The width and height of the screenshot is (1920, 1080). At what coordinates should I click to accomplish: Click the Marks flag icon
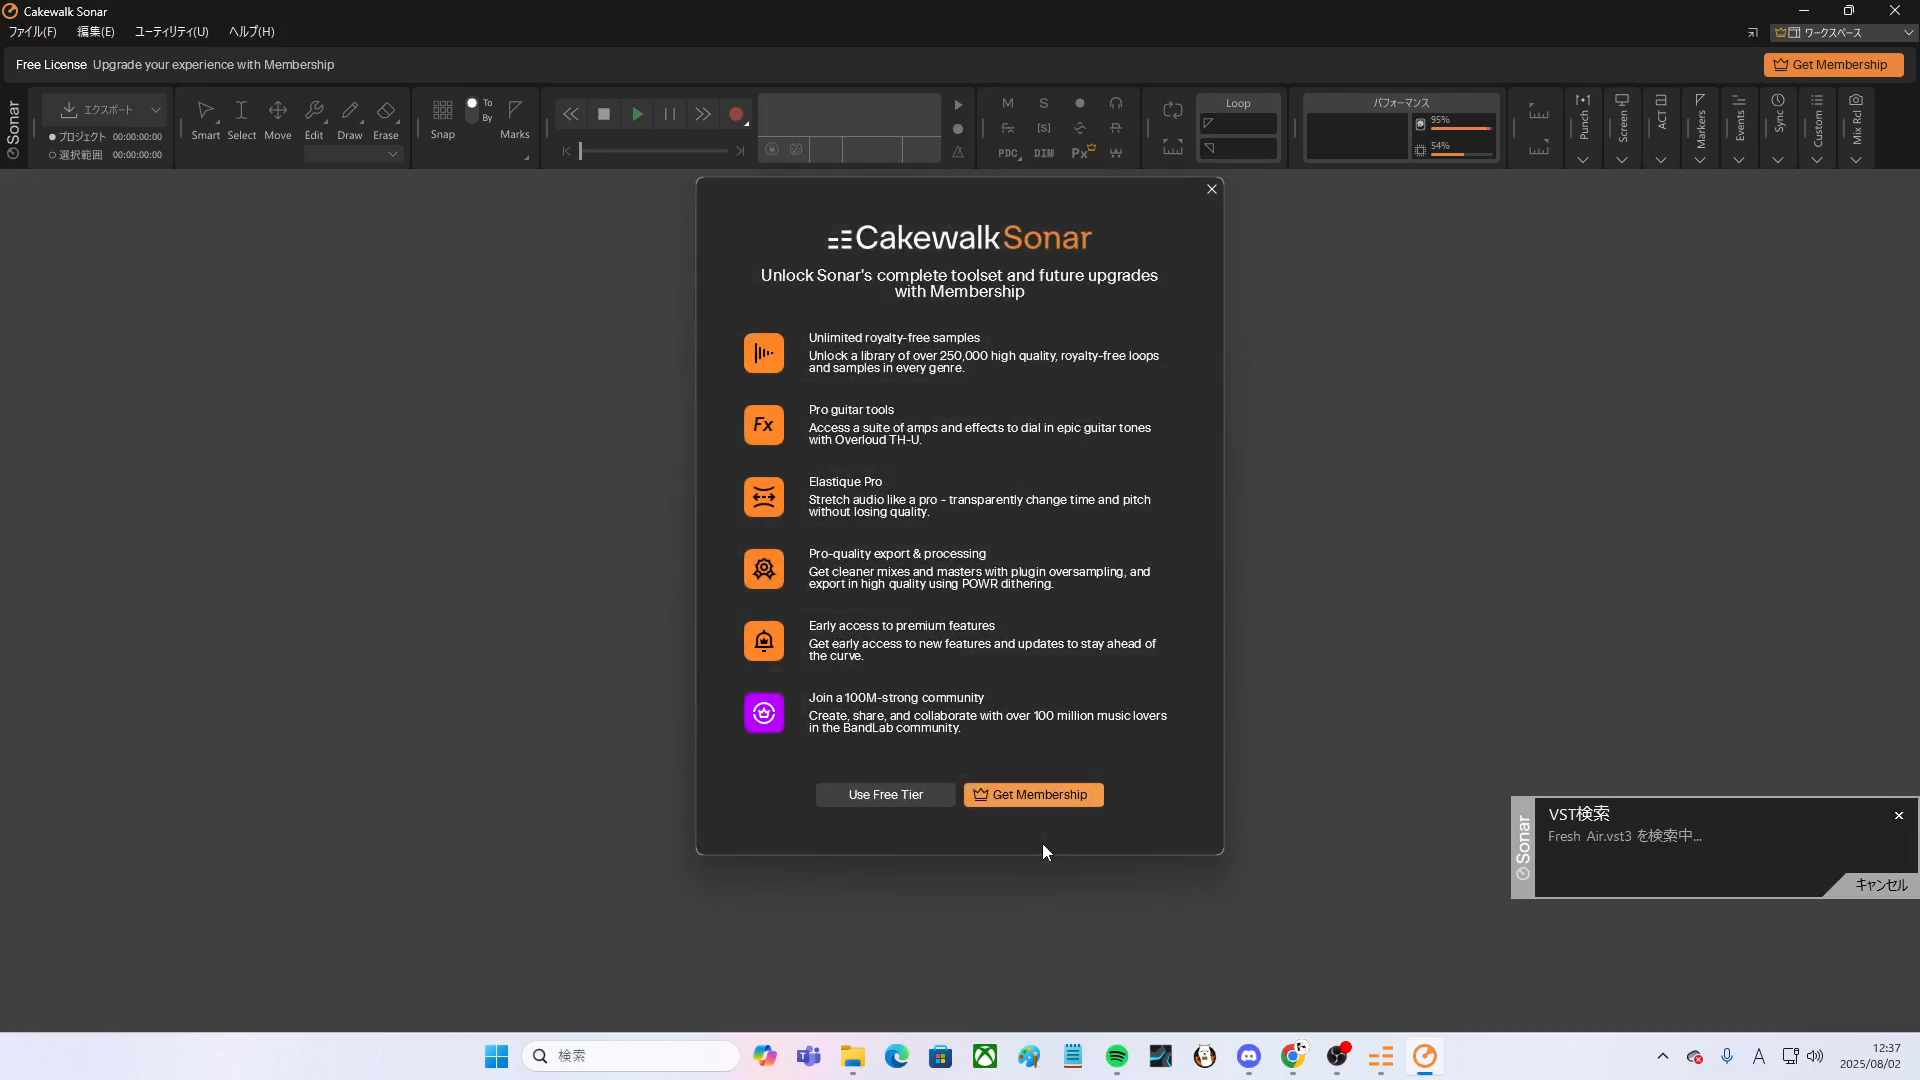(515, 109)
